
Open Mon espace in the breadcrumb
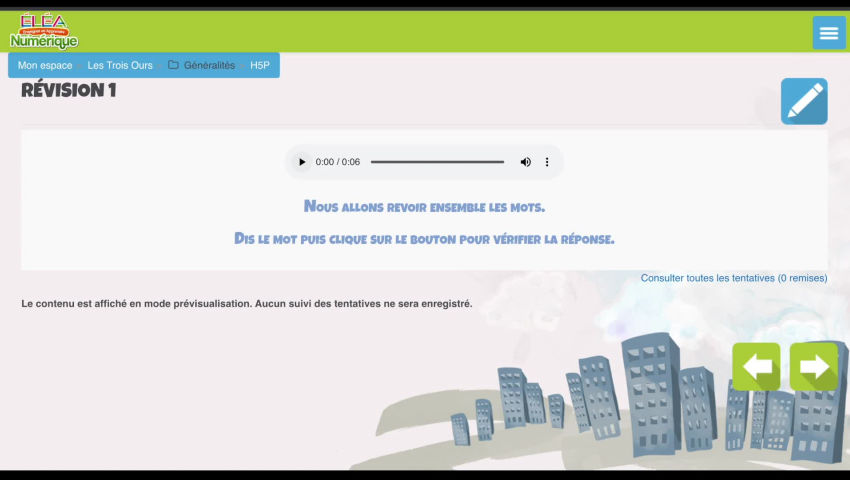tap(45, 65)
